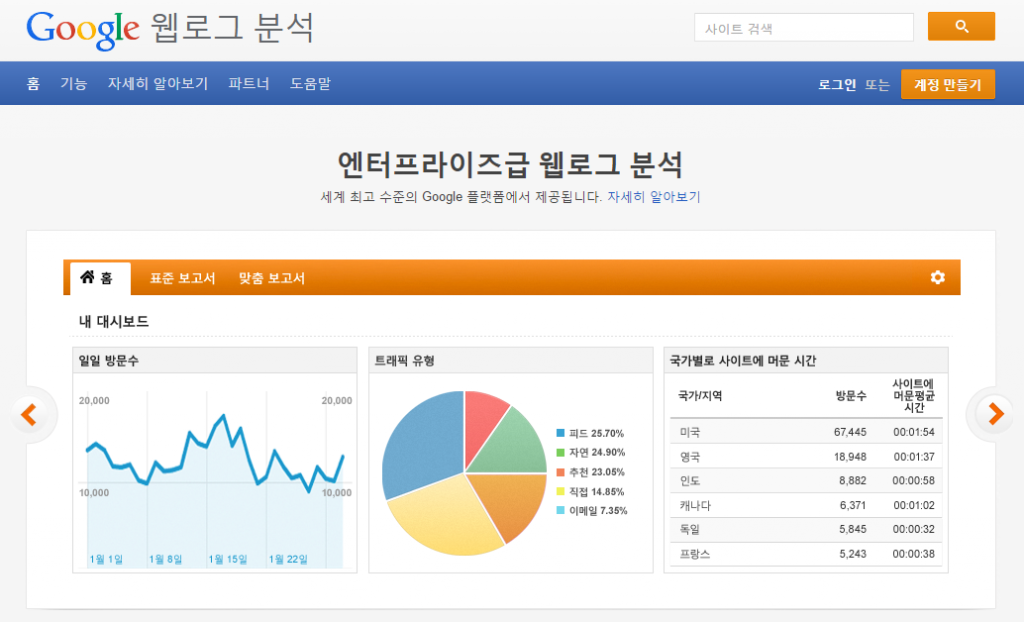
Task: Click the orange magnifier search icon
Action: point(960,26)
